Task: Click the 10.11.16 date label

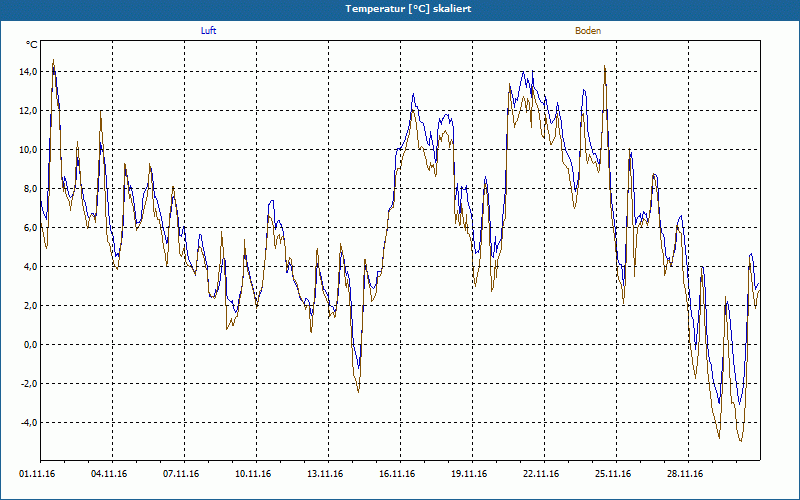Action: 253,474
